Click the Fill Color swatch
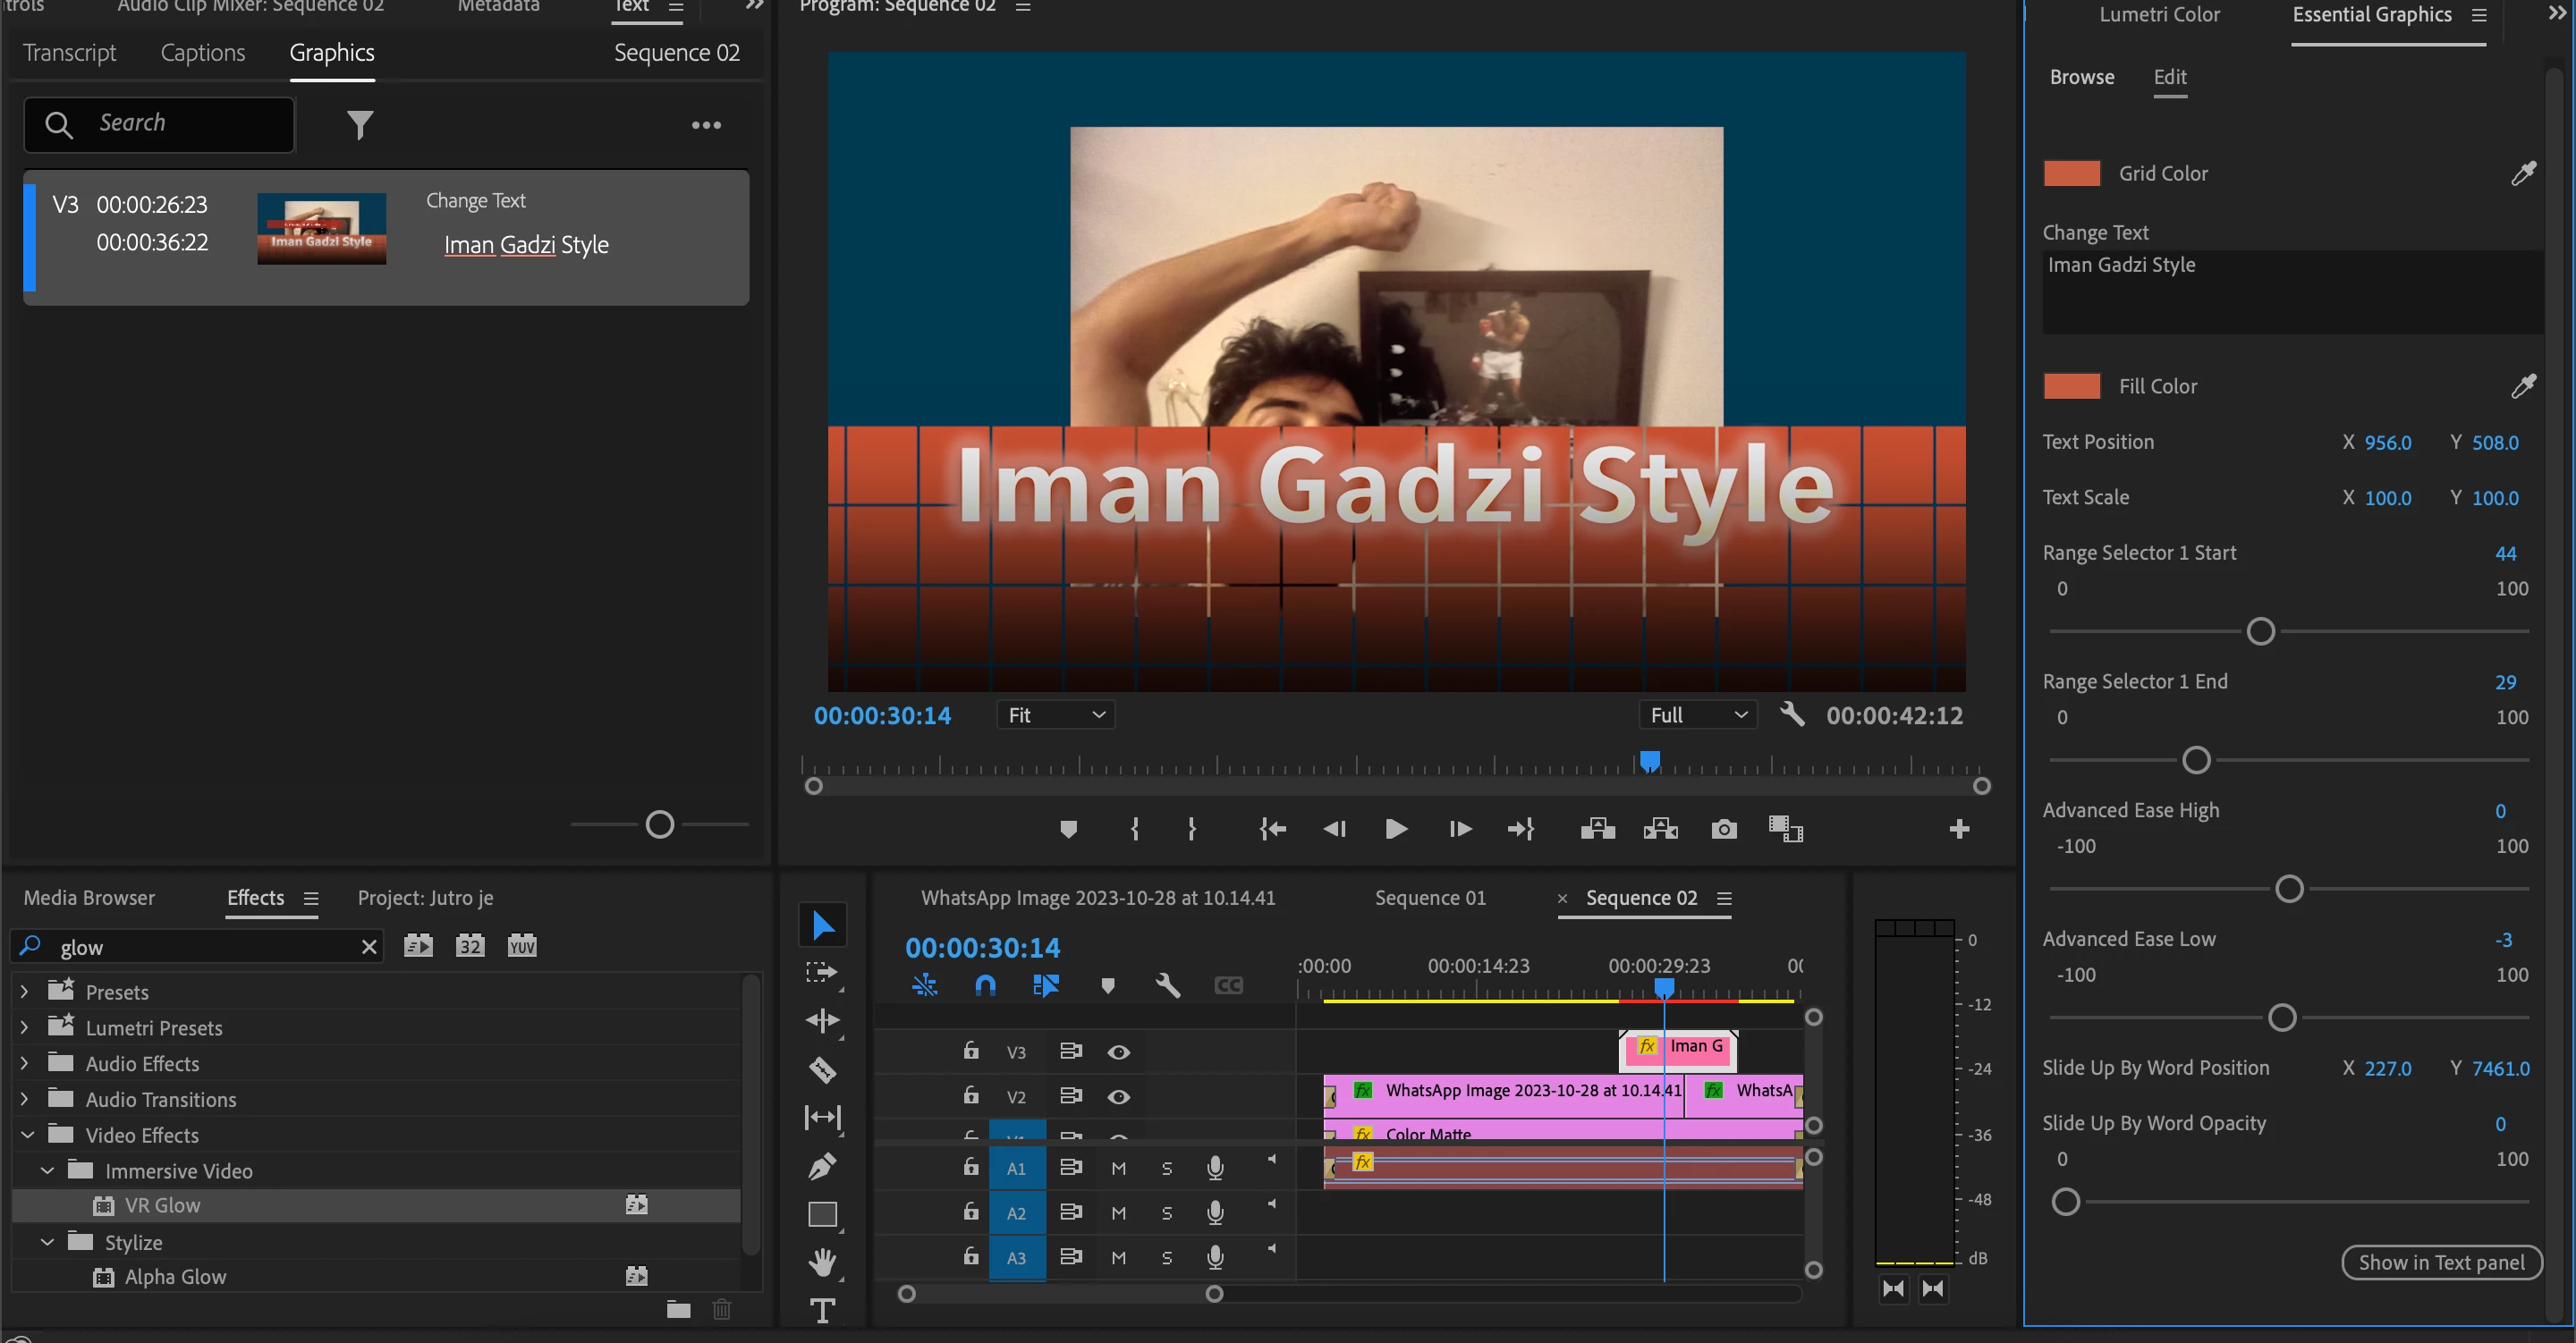Image resolution: width=2576 pixels, height=1343 pixels. (2071, 386)
